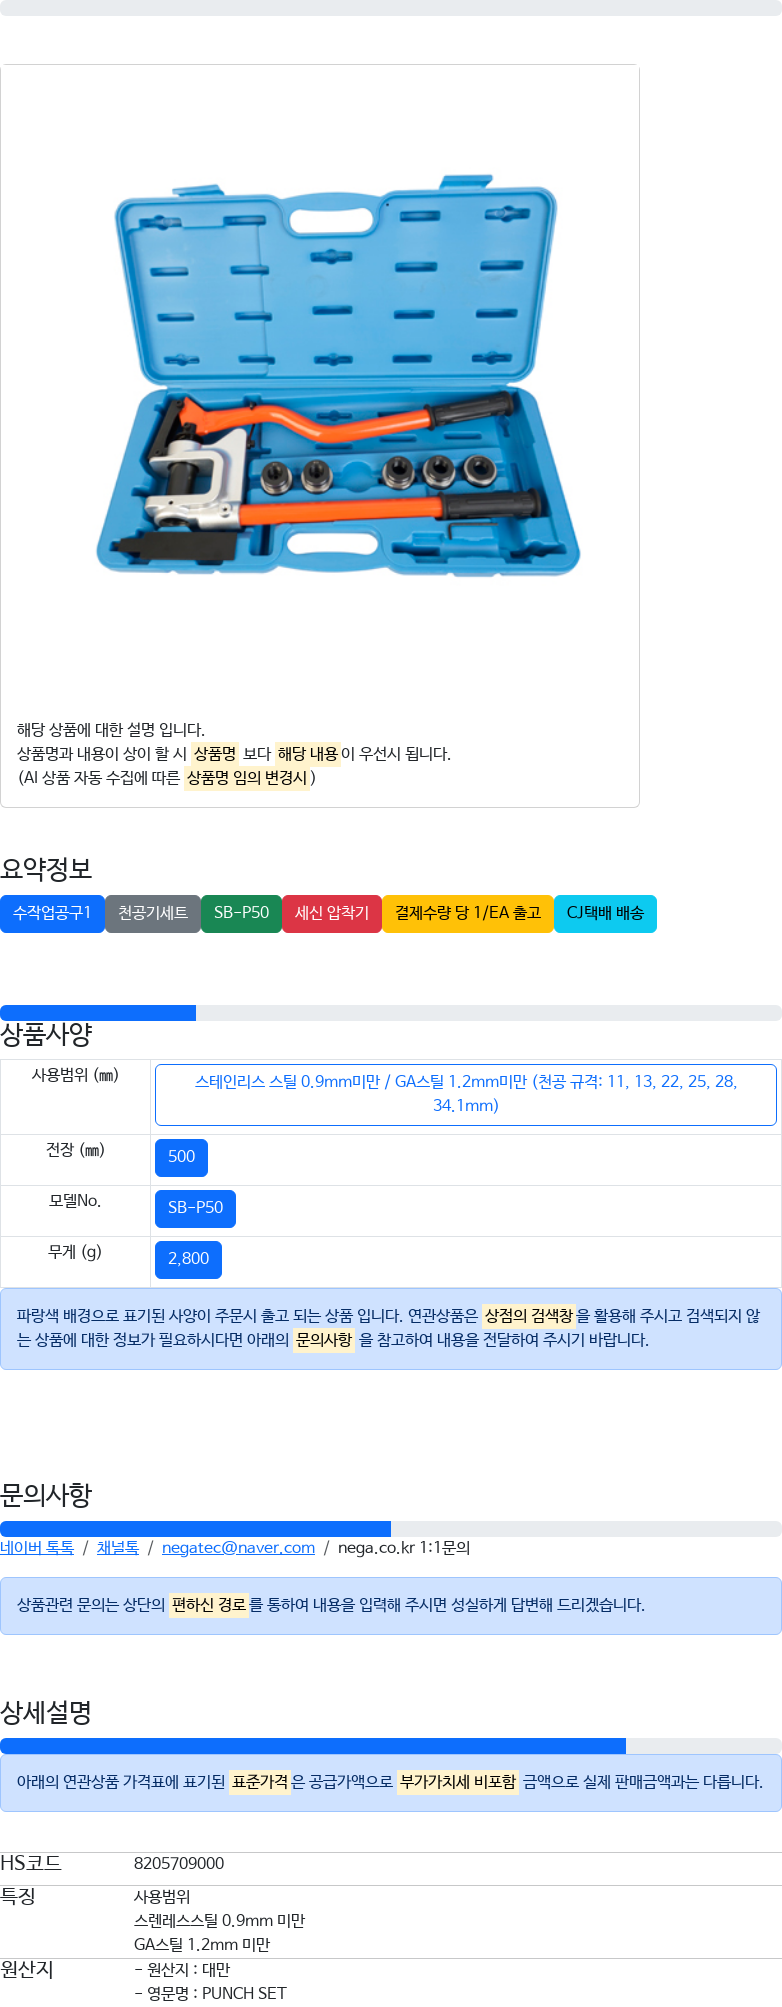Open the 채널톡 link
782x2007 pixels.
118,1548
